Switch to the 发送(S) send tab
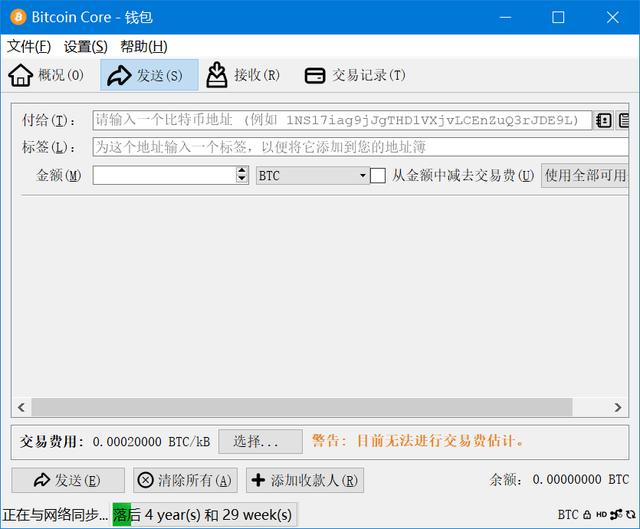Image resolution: width=640 pixels, height=529 pixels. click(149, 75)
